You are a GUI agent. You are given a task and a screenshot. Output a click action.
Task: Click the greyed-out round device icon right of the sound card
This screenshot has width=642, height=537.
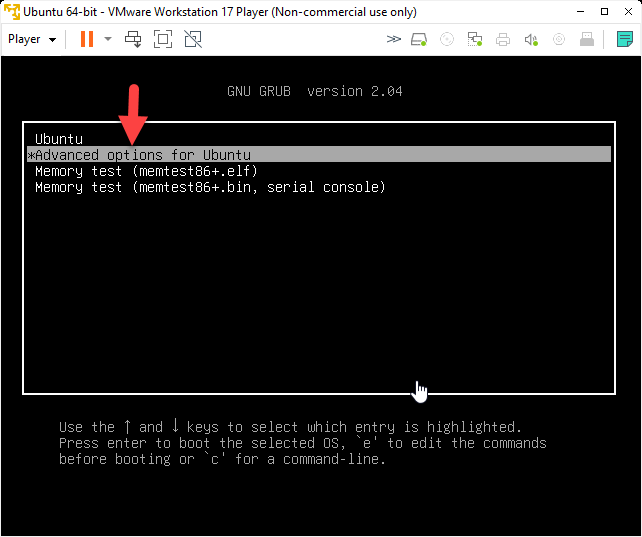click(559, 39)
